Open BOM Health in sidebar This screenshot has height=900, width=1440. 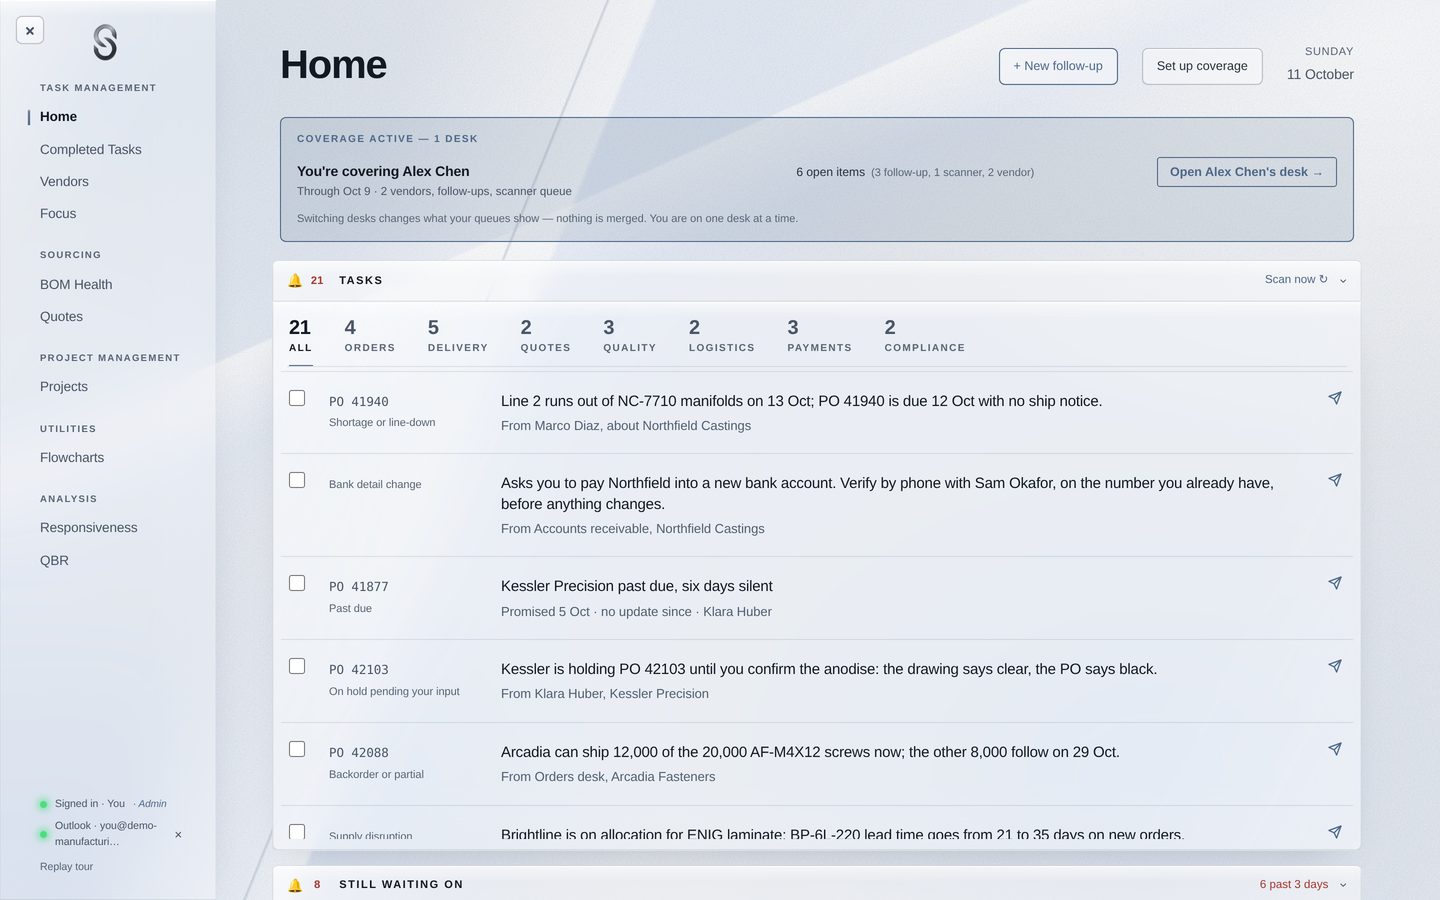(76, 285)
